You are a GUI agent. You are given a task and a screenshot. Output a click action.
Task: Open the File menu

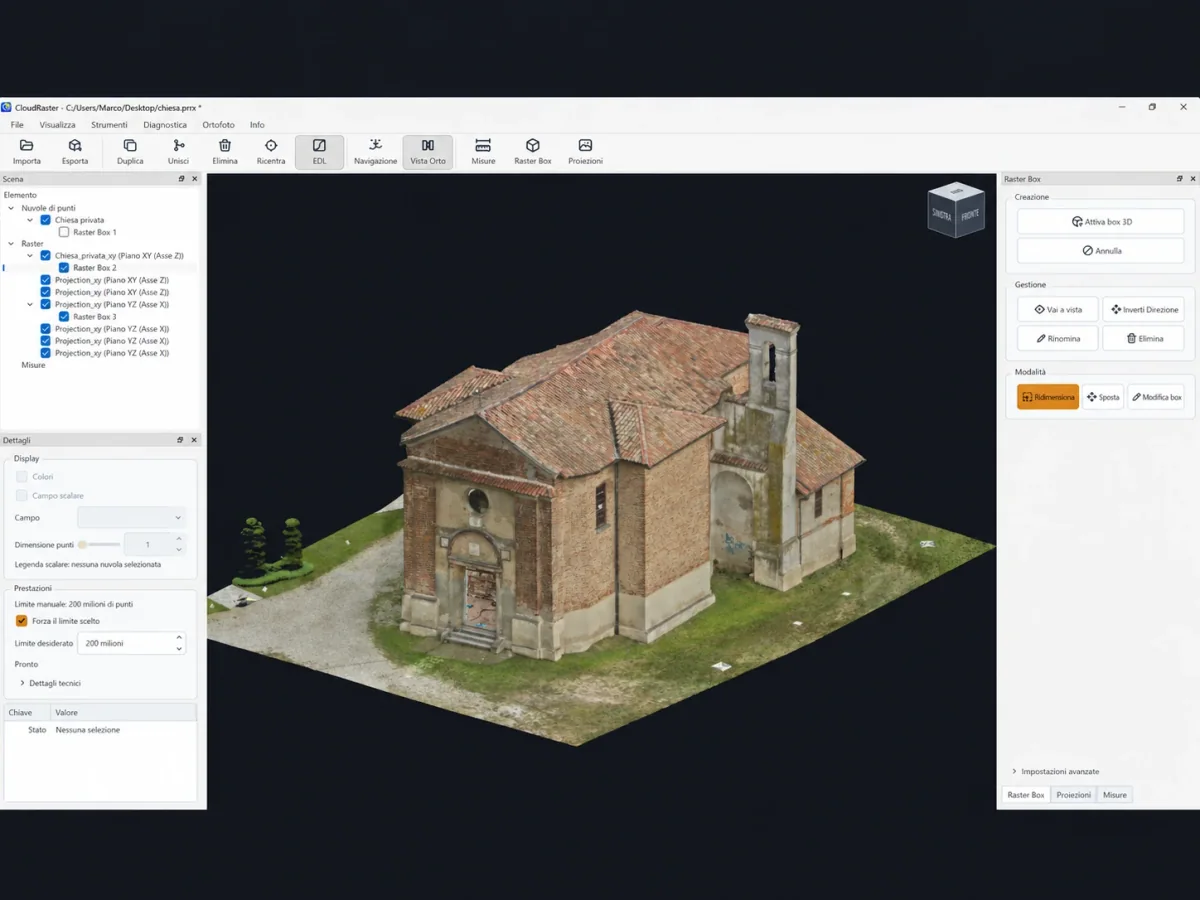(x=17, y=125)
